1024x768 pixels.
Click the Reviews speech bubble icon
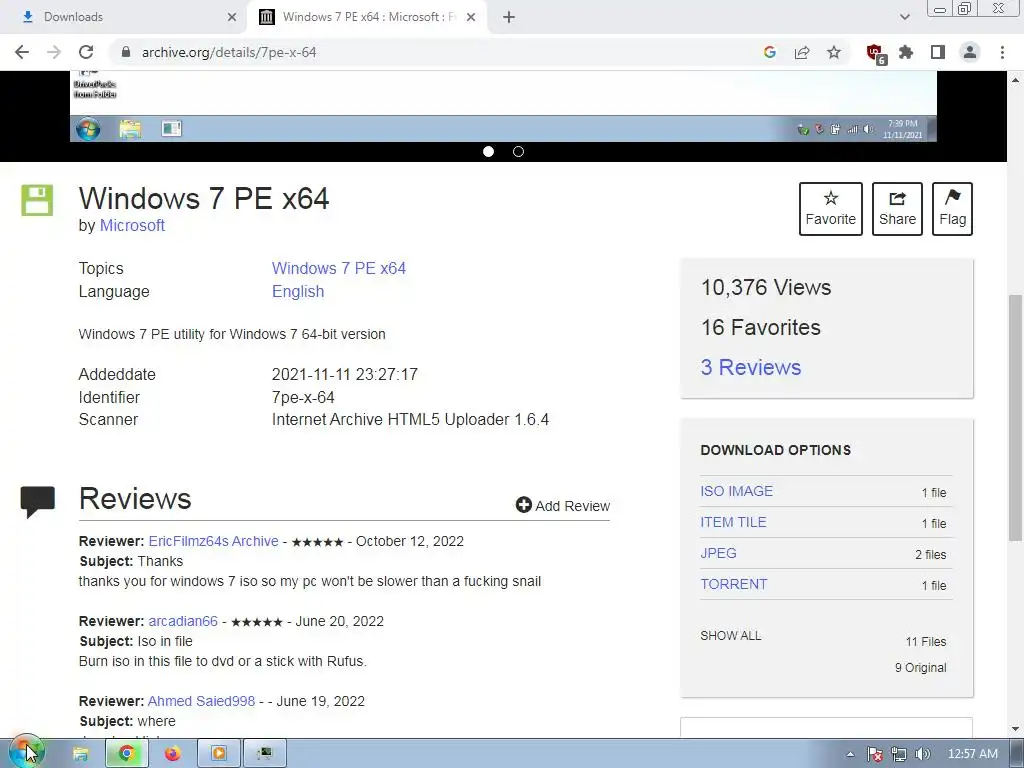click(38, 502)
